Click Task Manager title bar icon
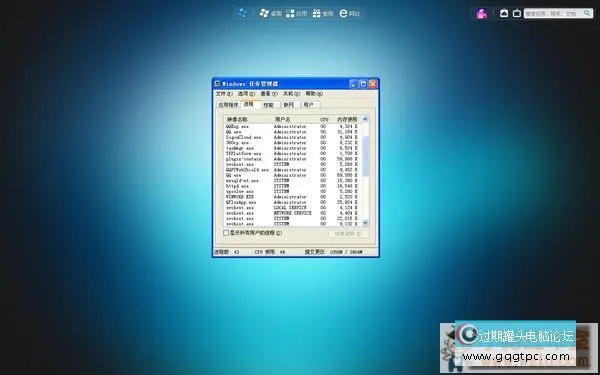 (x=217, y=84)
